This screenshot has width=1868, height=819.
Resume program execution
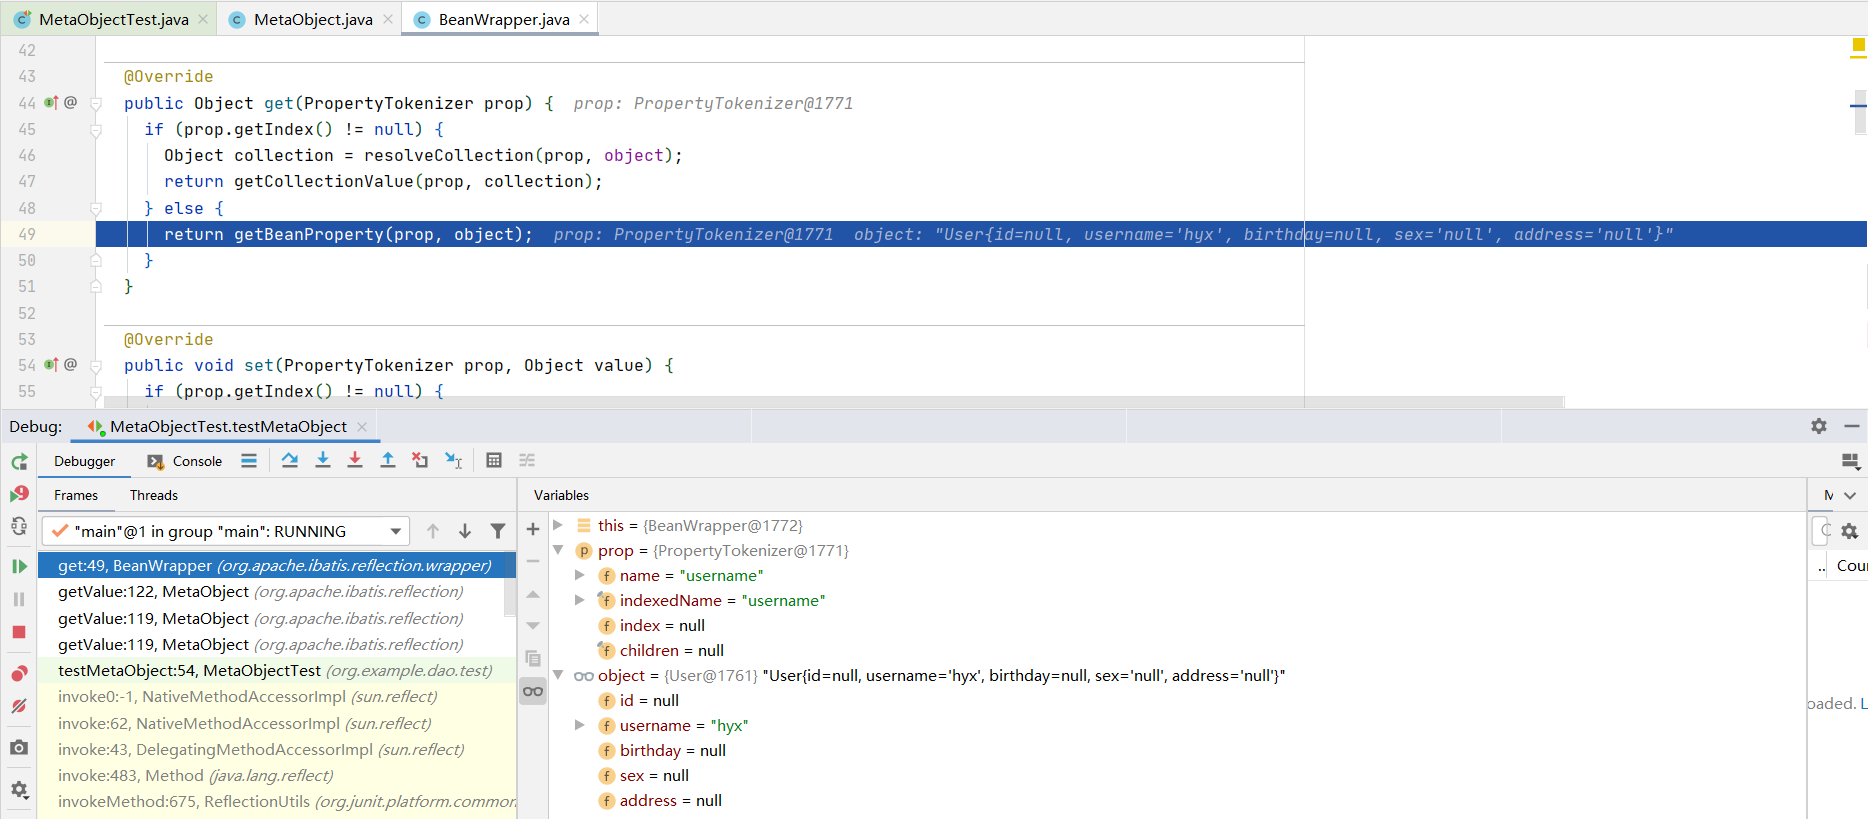click(x=19, y=566)
